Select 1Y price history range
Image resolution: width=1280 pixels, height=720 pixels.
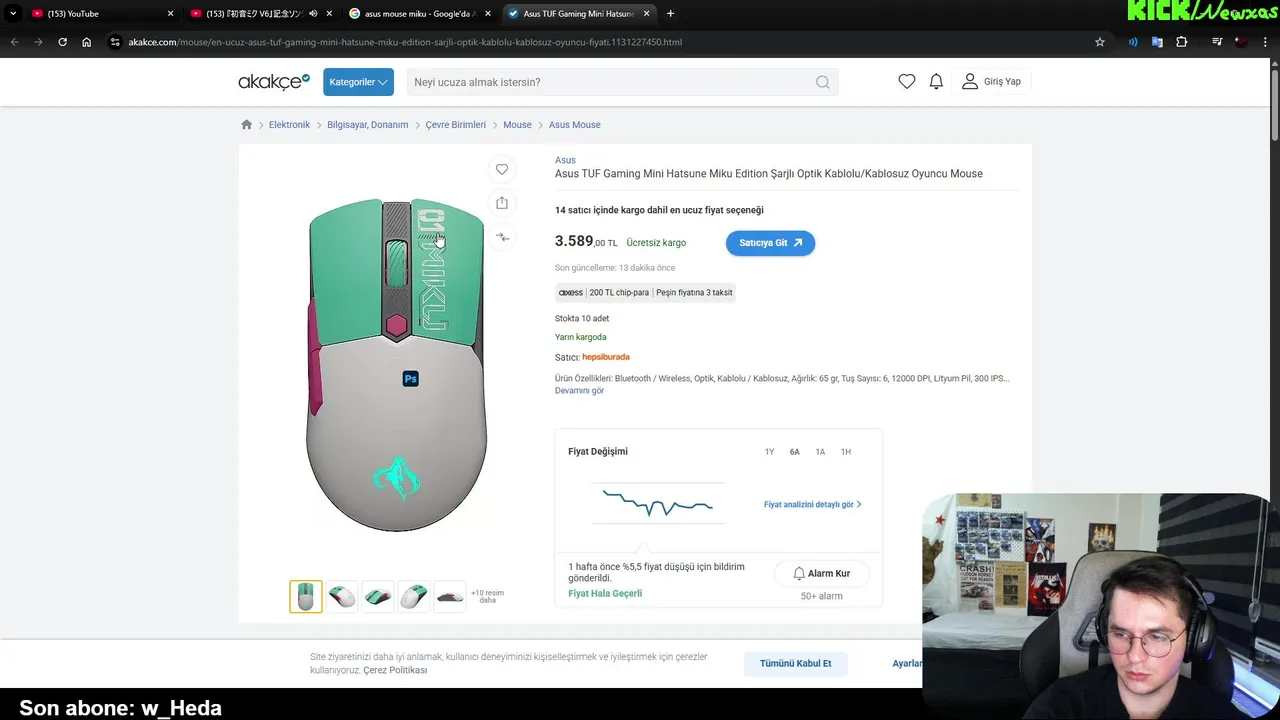[x=769, y=452]
